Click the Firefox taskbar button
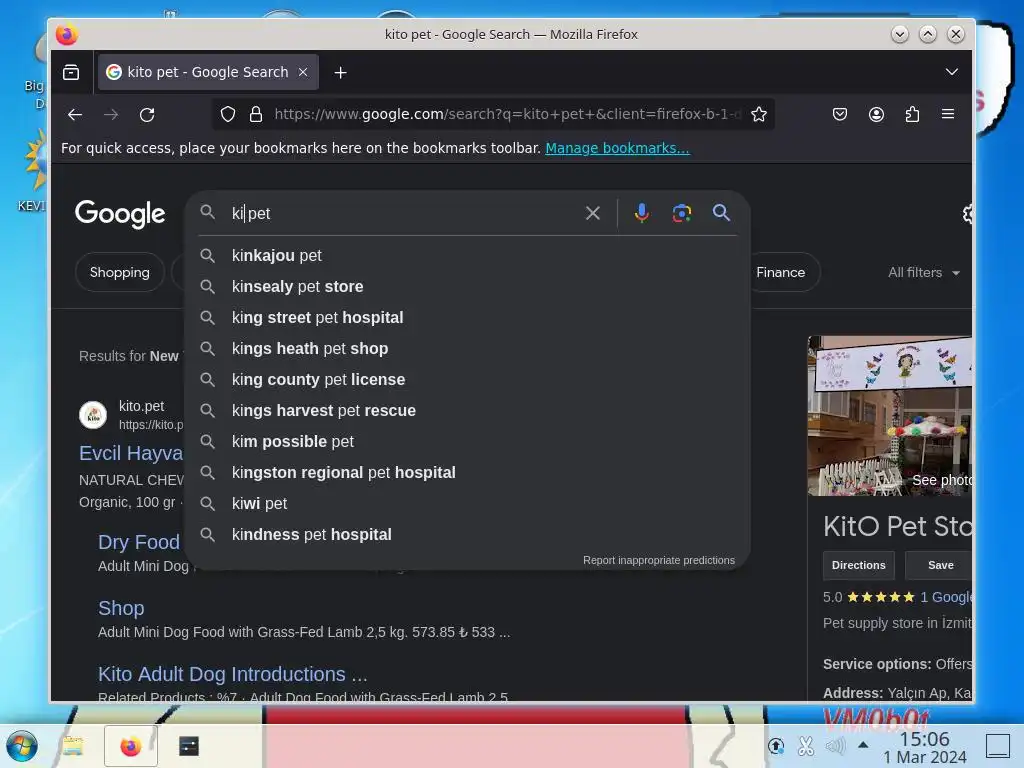 pos(131,746)
